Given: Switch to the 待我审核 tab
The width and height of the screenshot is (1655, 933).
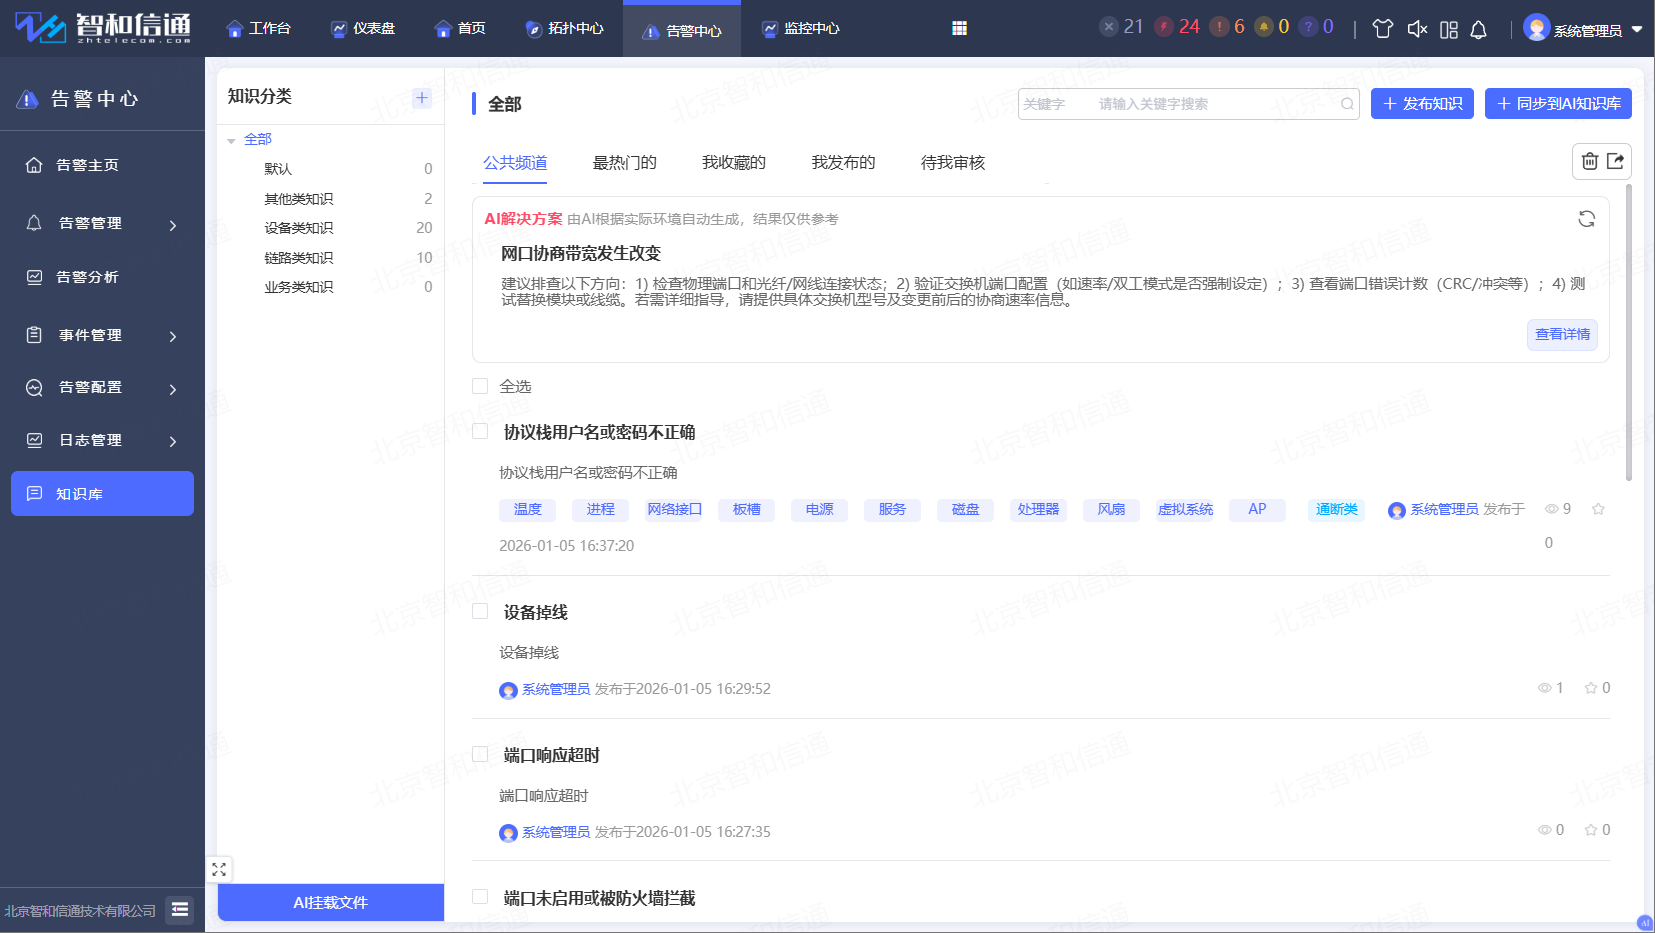Looking at the screenshot, I should click(953, 163).
